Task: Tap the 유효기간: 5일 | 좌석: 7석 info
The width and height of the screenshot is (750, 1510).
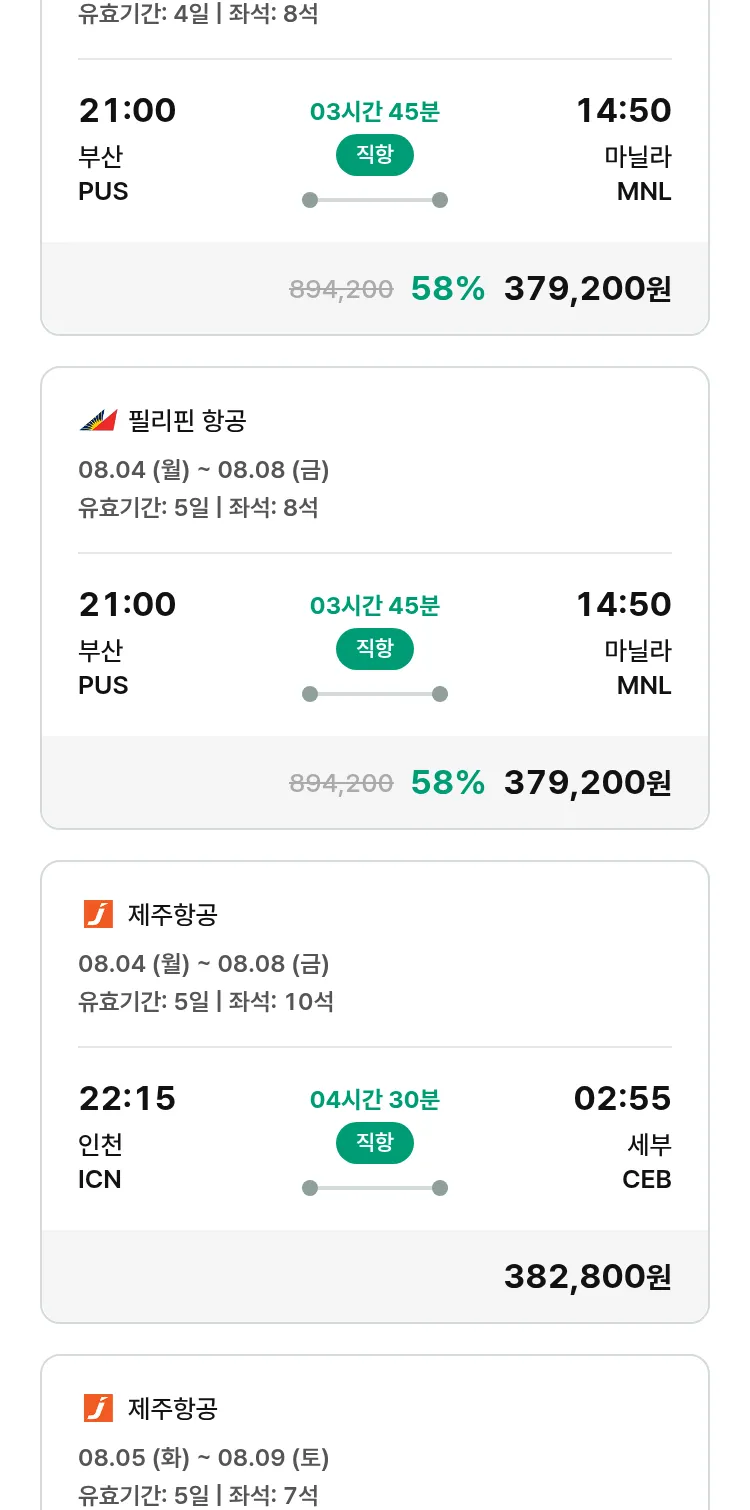Action: pos(198,1495)
